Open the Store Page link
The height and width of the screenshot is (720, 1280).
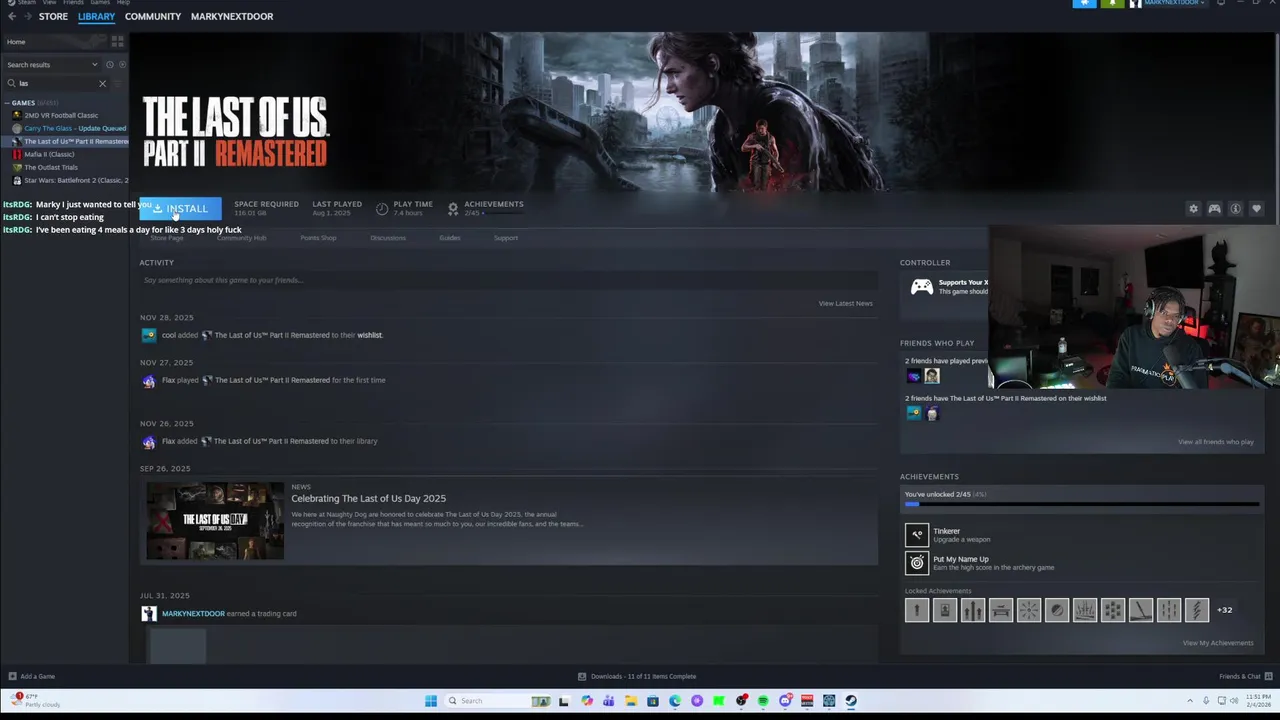click(167, 238)
